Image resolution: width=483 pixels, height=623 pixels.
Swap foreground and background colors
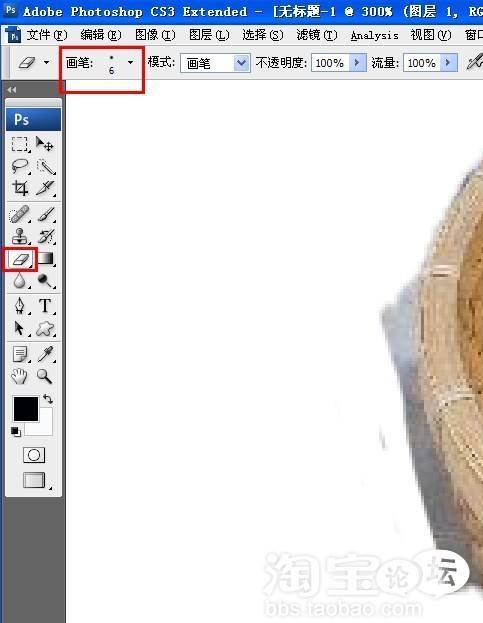[48, 399]
